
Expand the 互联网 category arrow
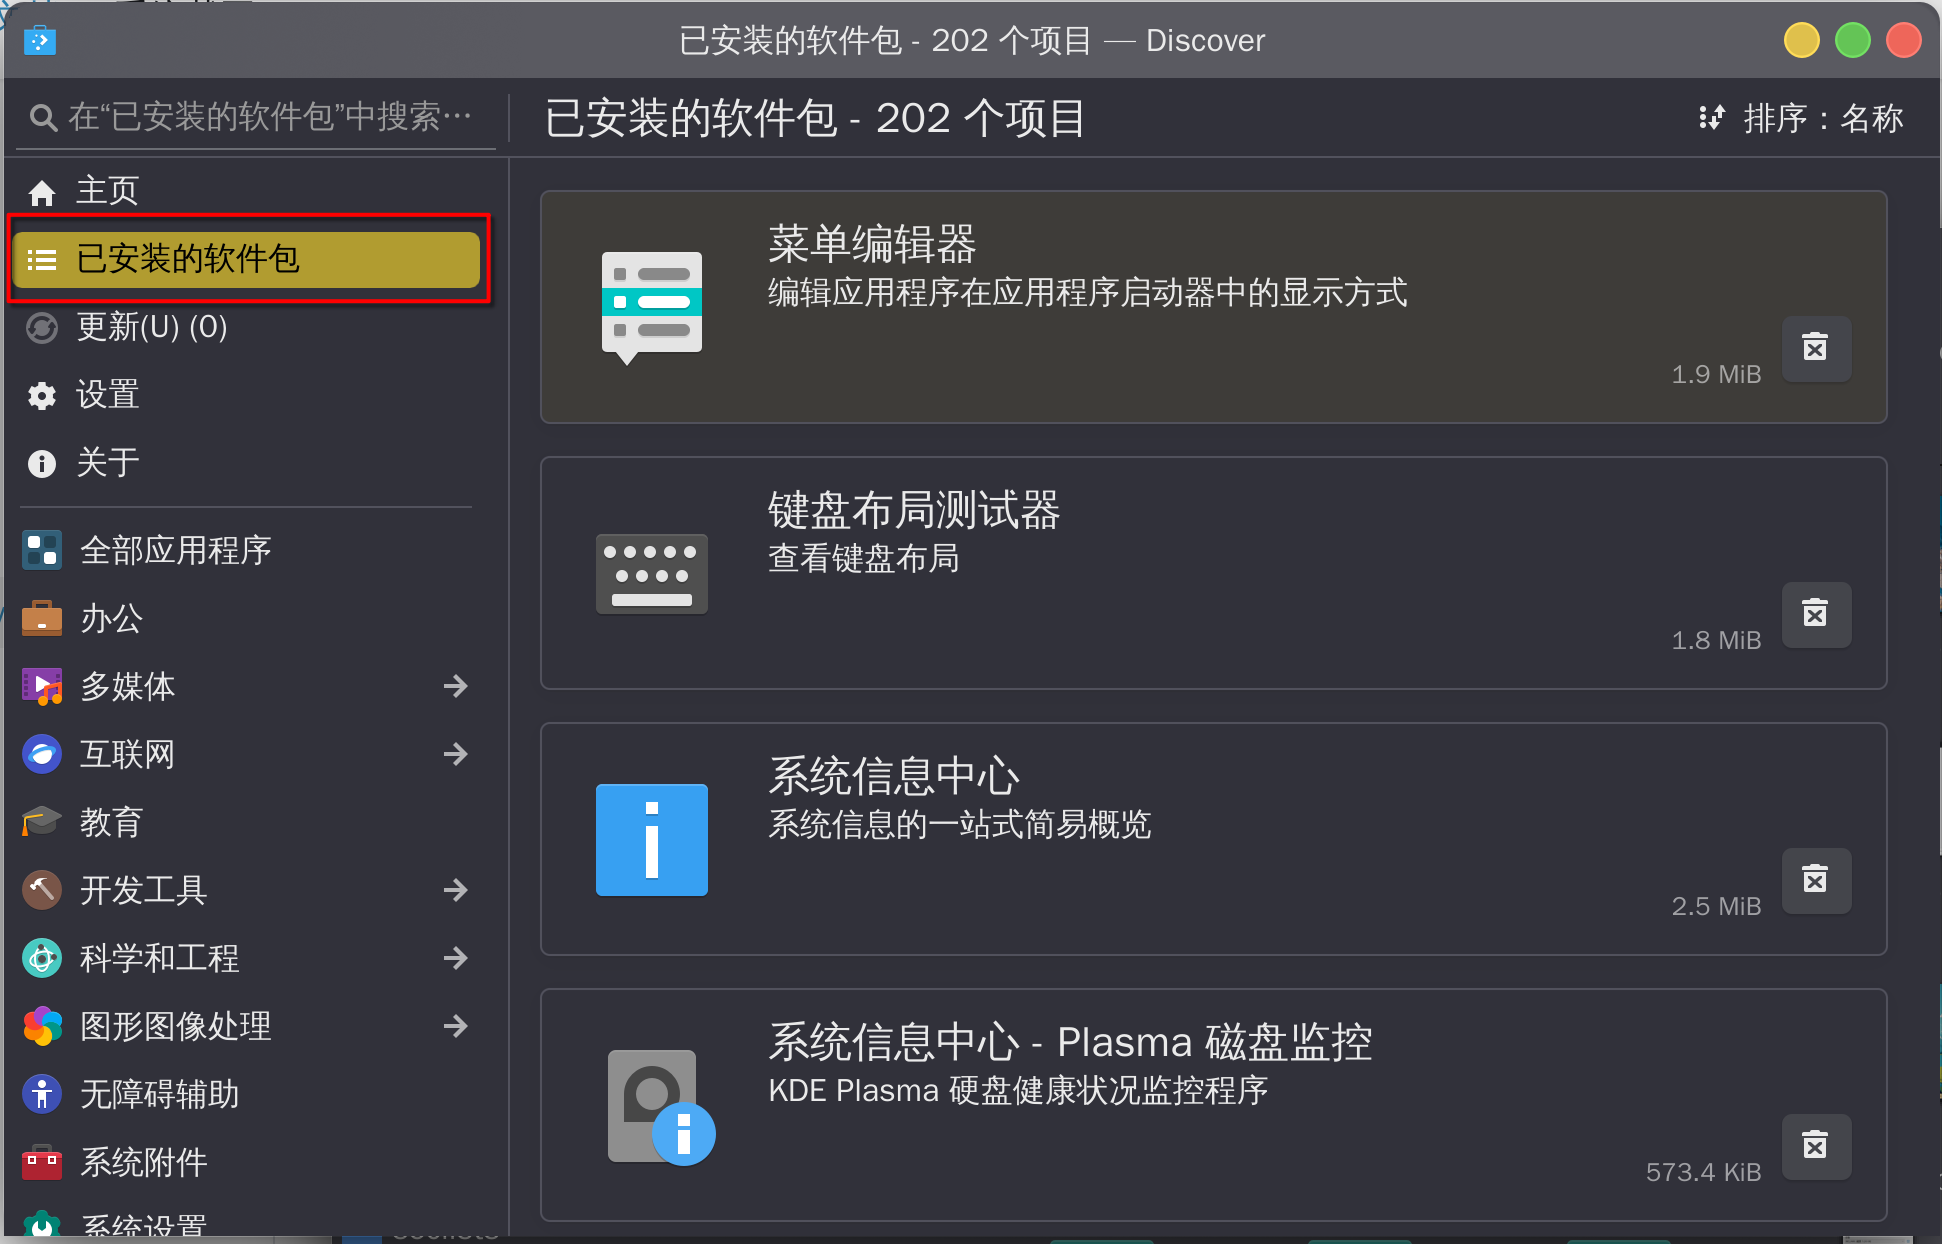click(456, 754)
